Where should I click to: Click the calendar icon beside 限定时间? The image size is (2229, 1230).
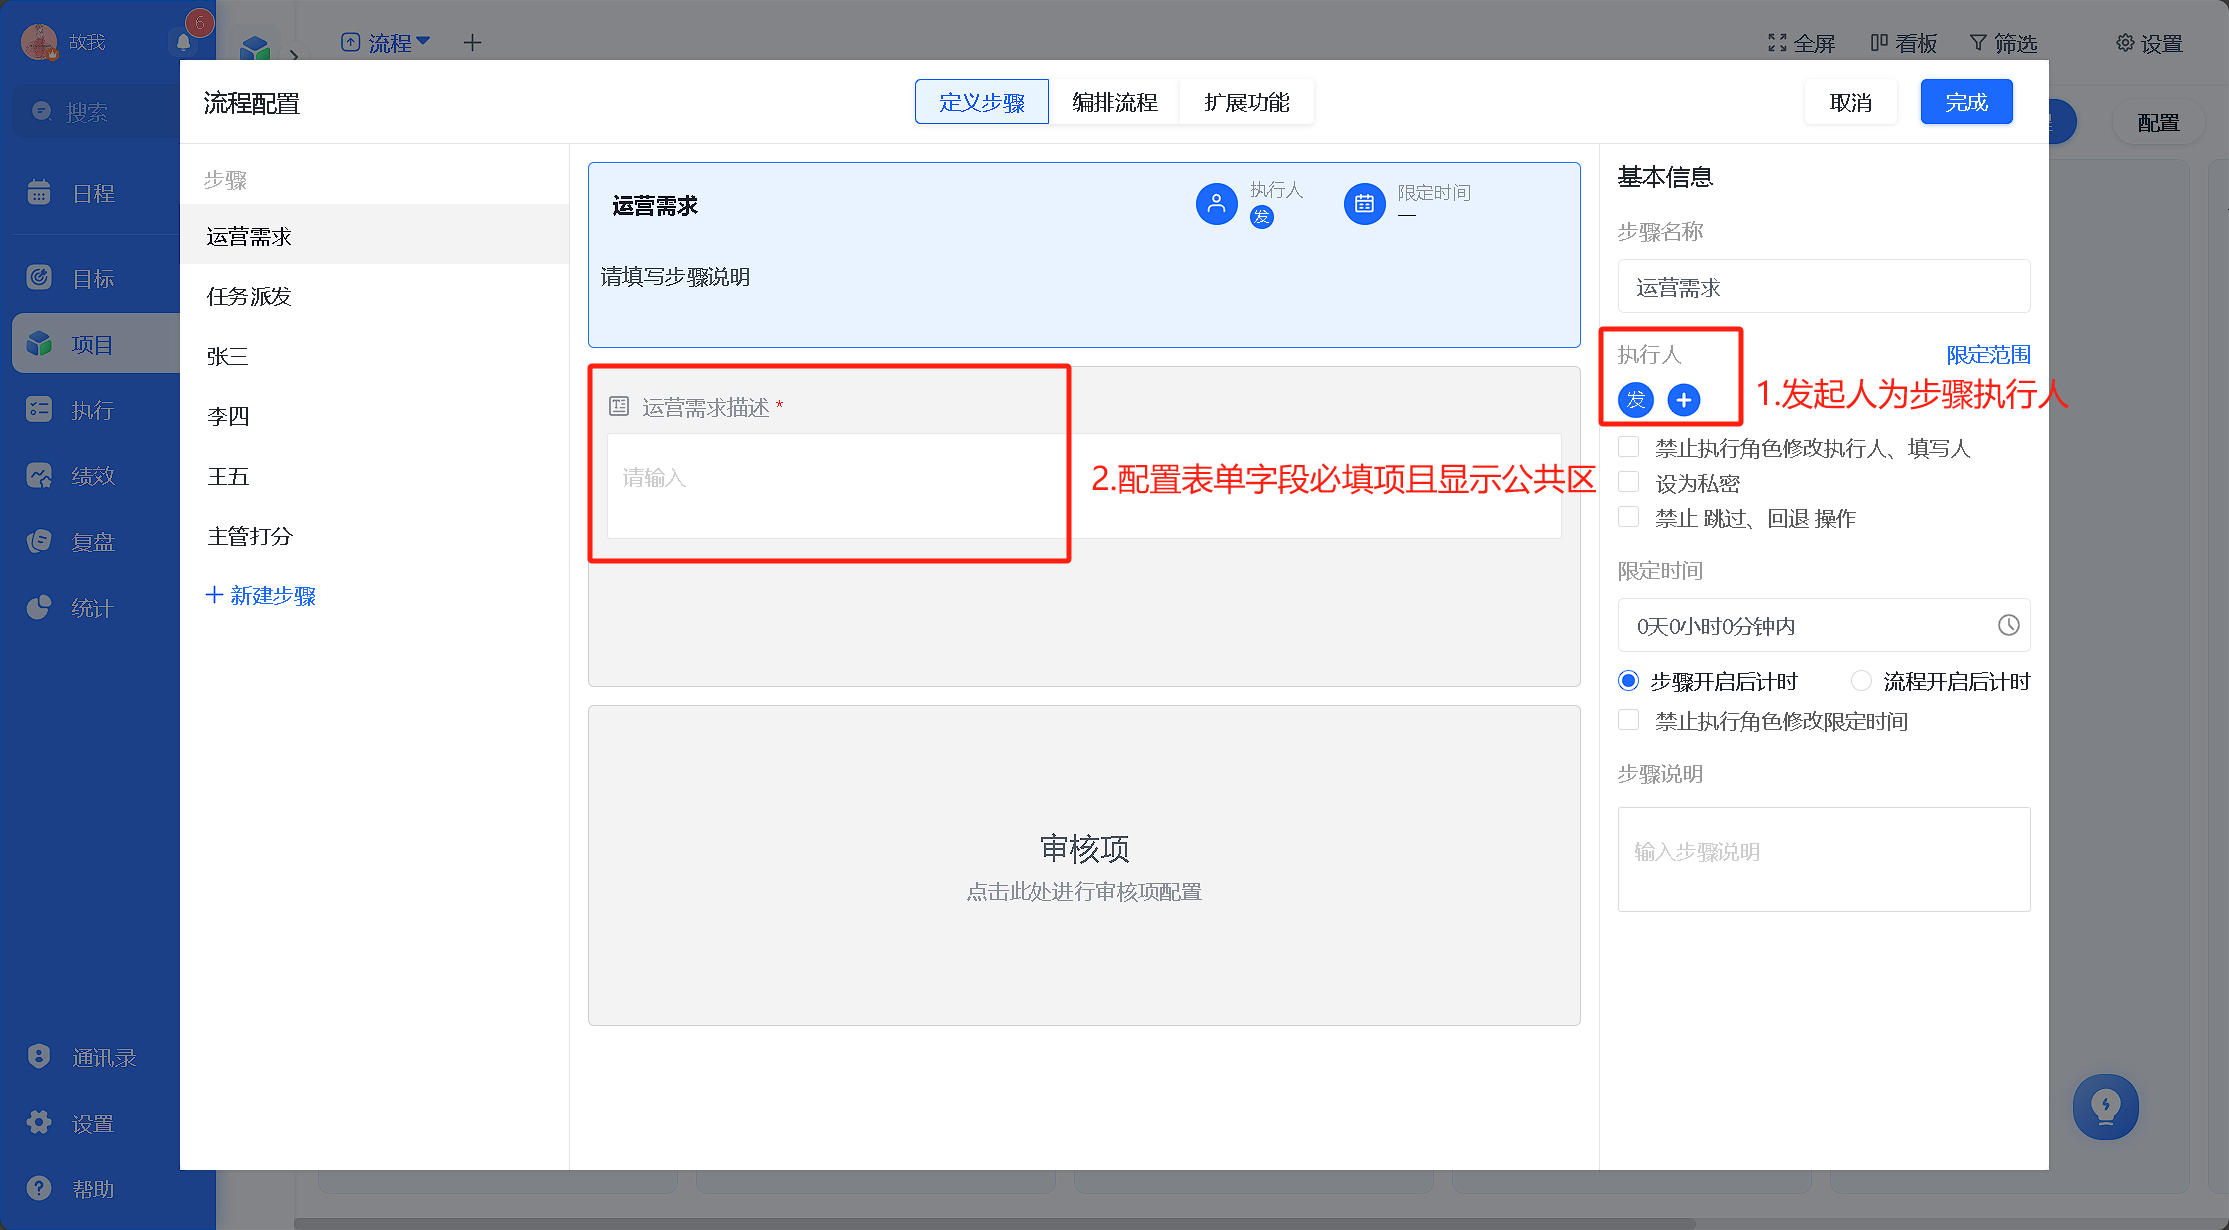pos(1364,204)
